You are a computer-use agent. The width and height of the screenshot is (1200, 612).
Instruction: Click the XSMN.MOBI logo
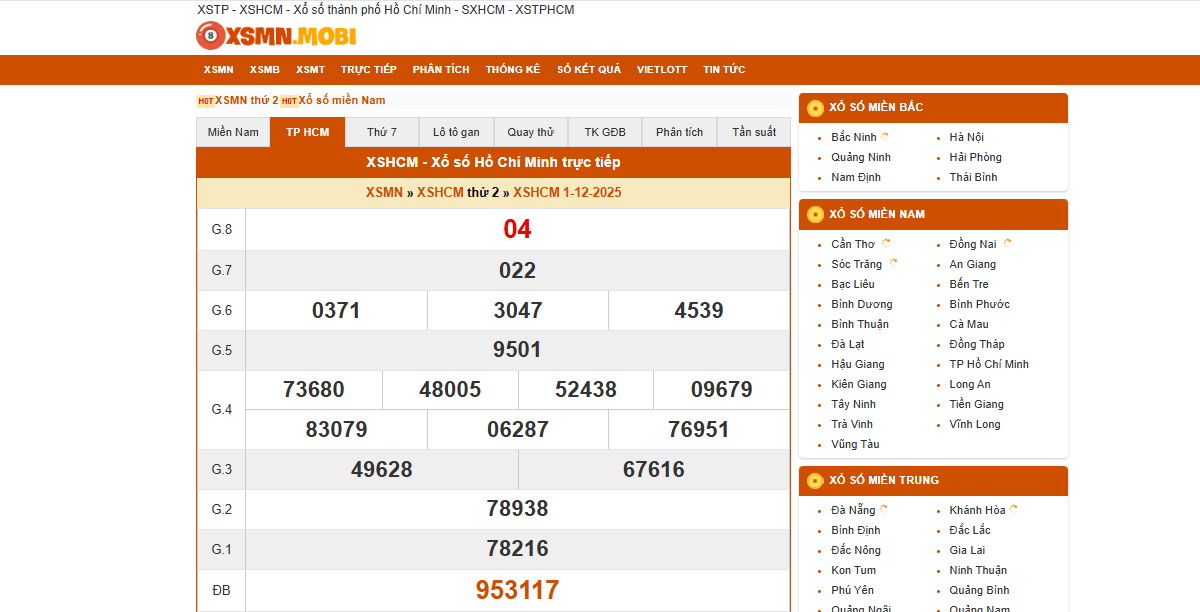click(x=276, y=36)
